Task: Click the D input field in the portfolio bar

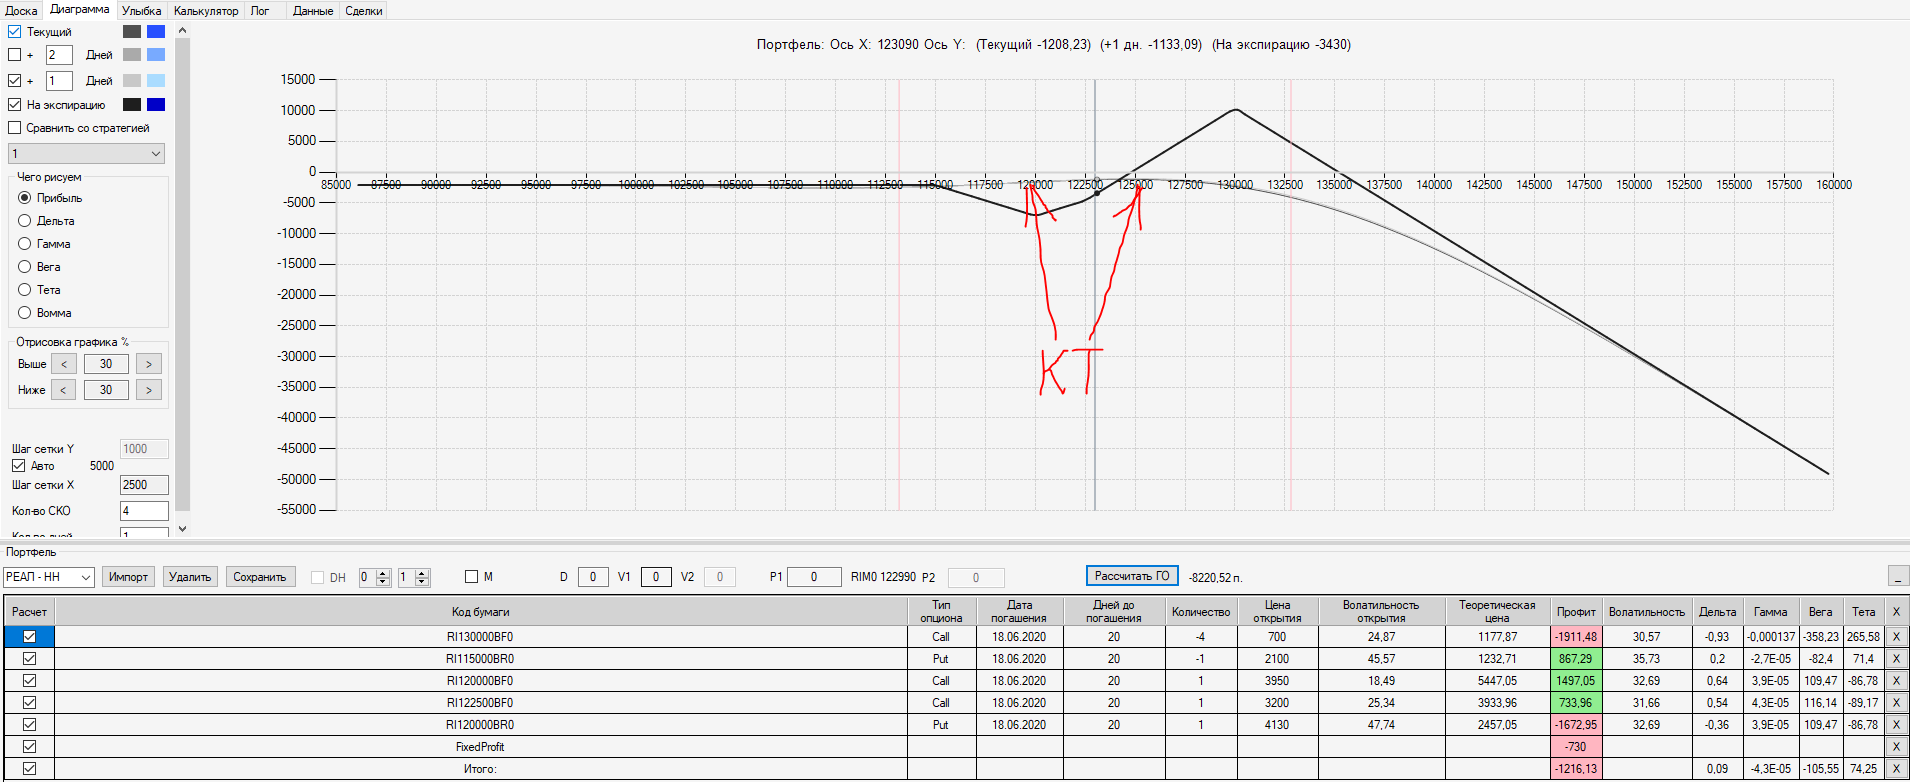Action: pyautogui.click(x=593, y=577)
